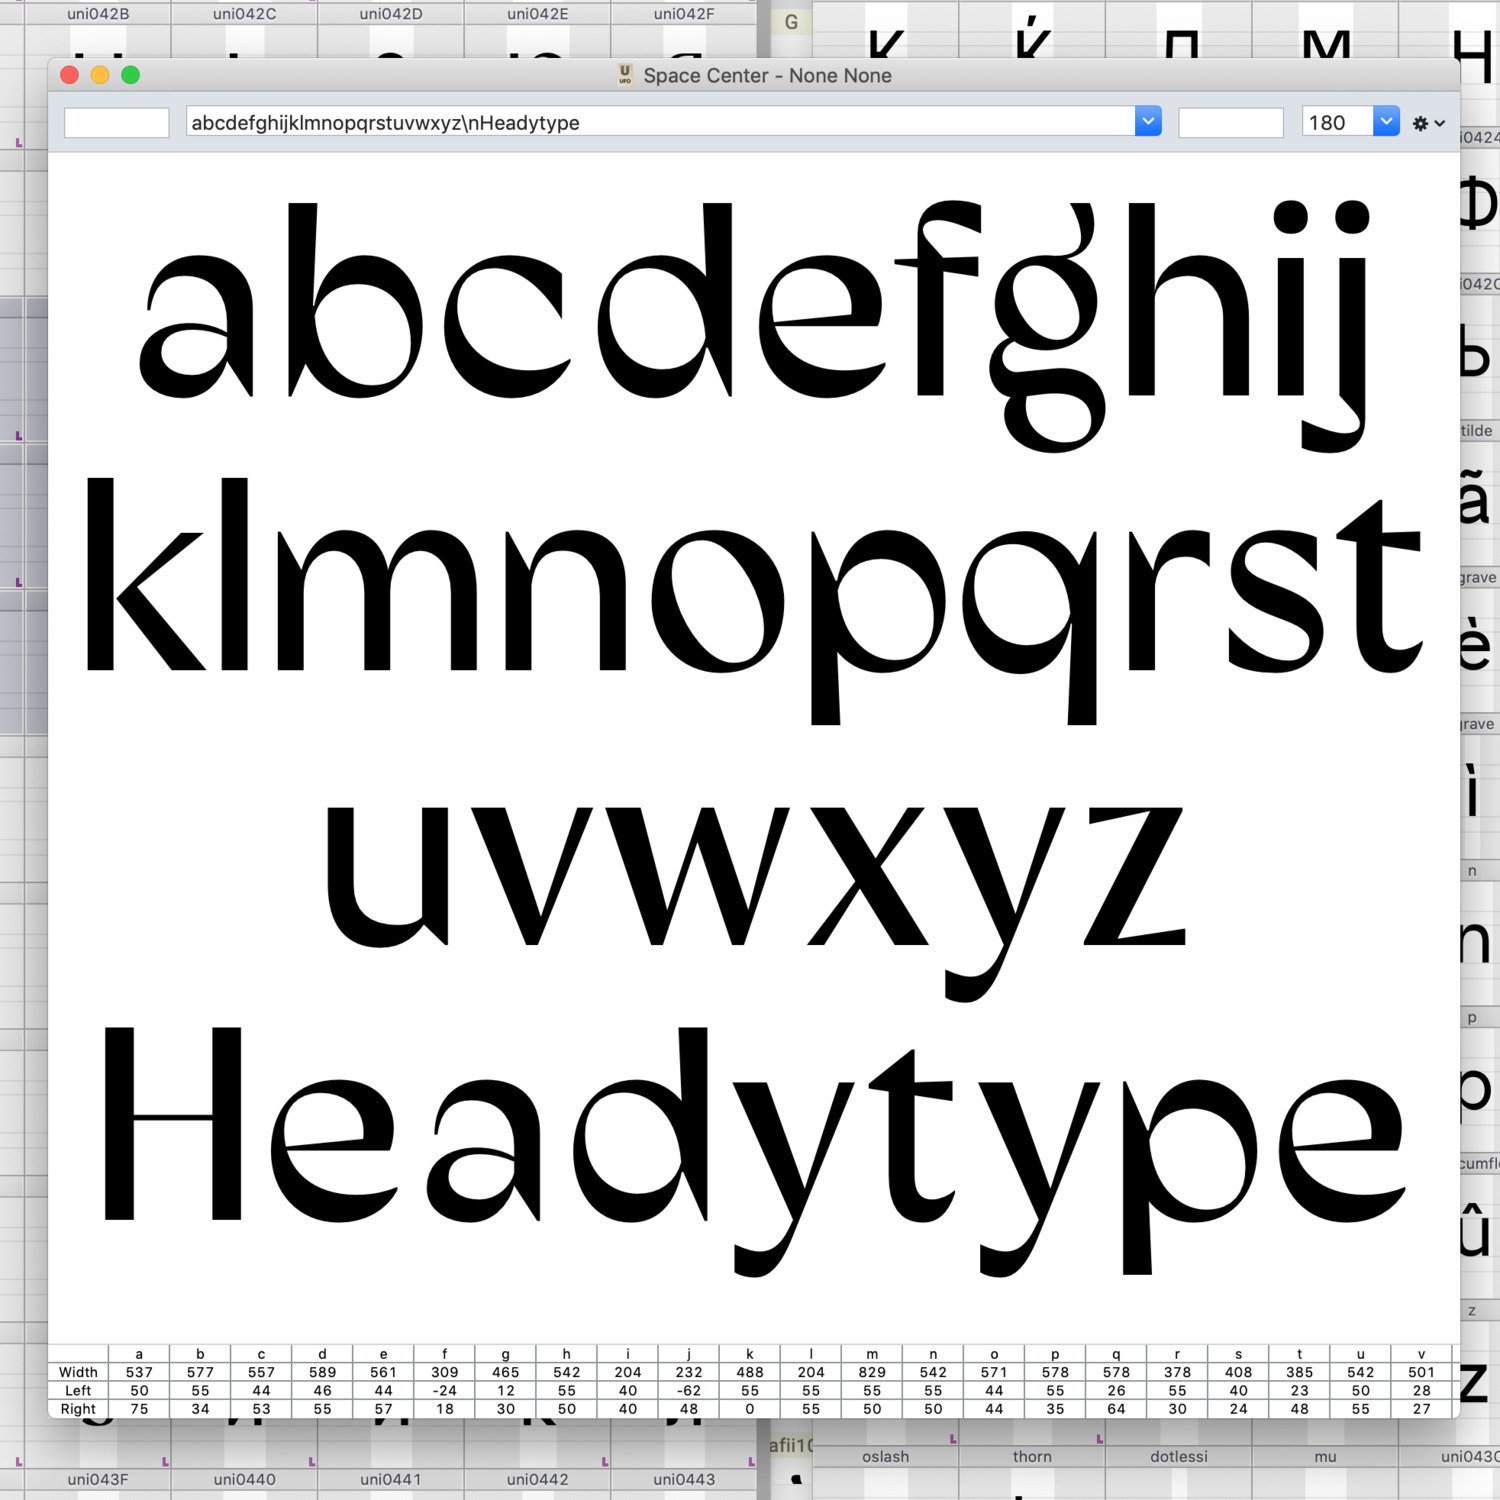1500x1500 pixels.
Task: Click the Left row label in the table
Action: (78, 1390)
